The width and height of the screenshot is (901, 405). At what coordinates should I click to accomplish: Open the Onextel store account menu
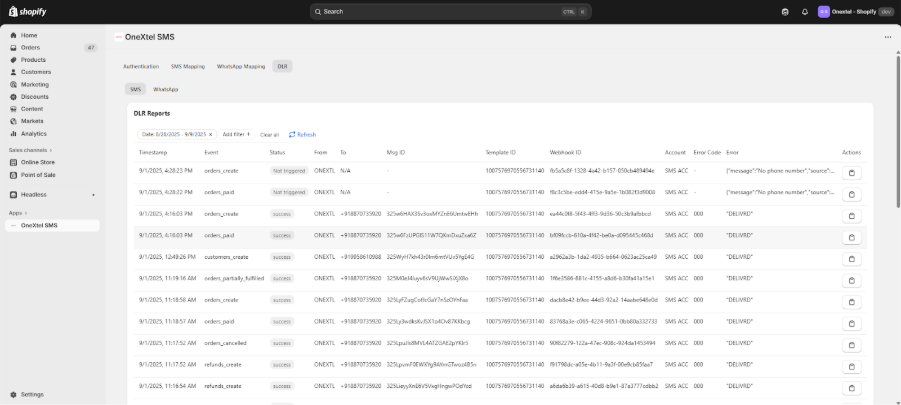855,12
